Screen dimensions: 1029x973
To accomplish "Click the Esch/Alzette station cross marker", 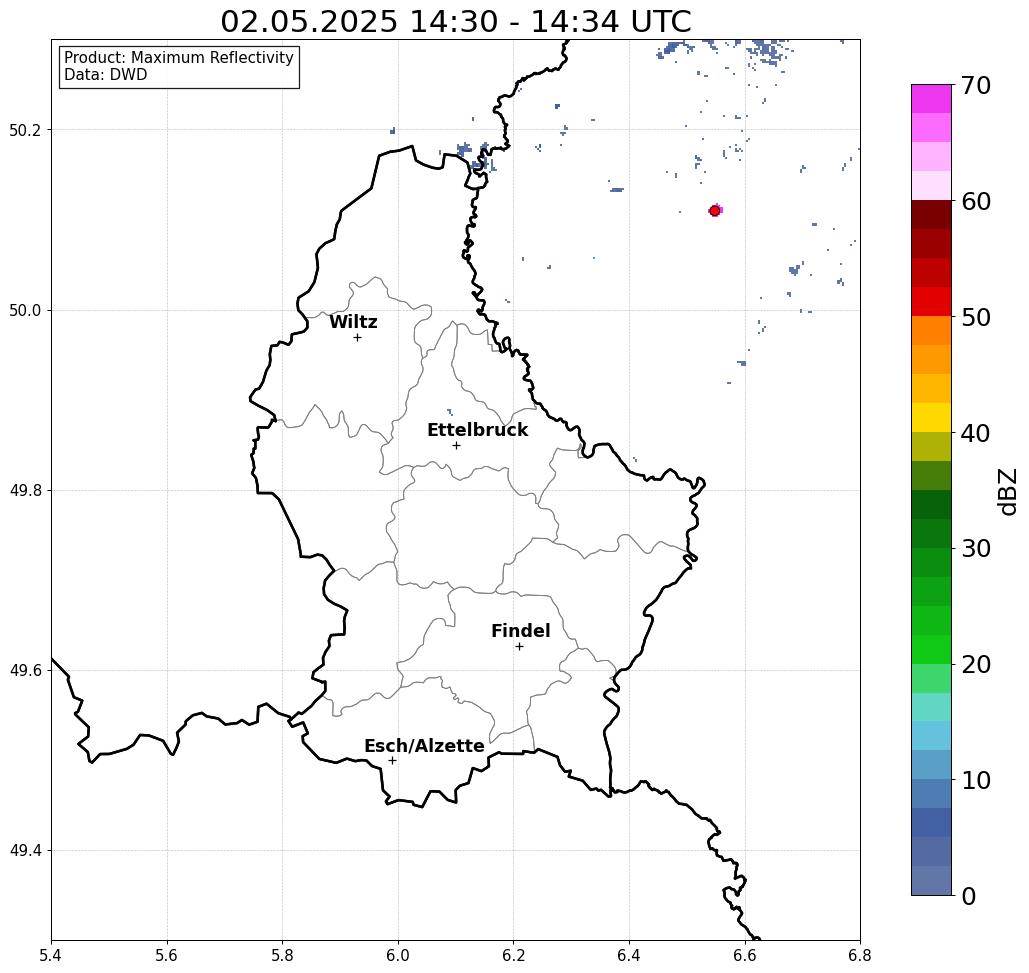I will tap(392, 760).
